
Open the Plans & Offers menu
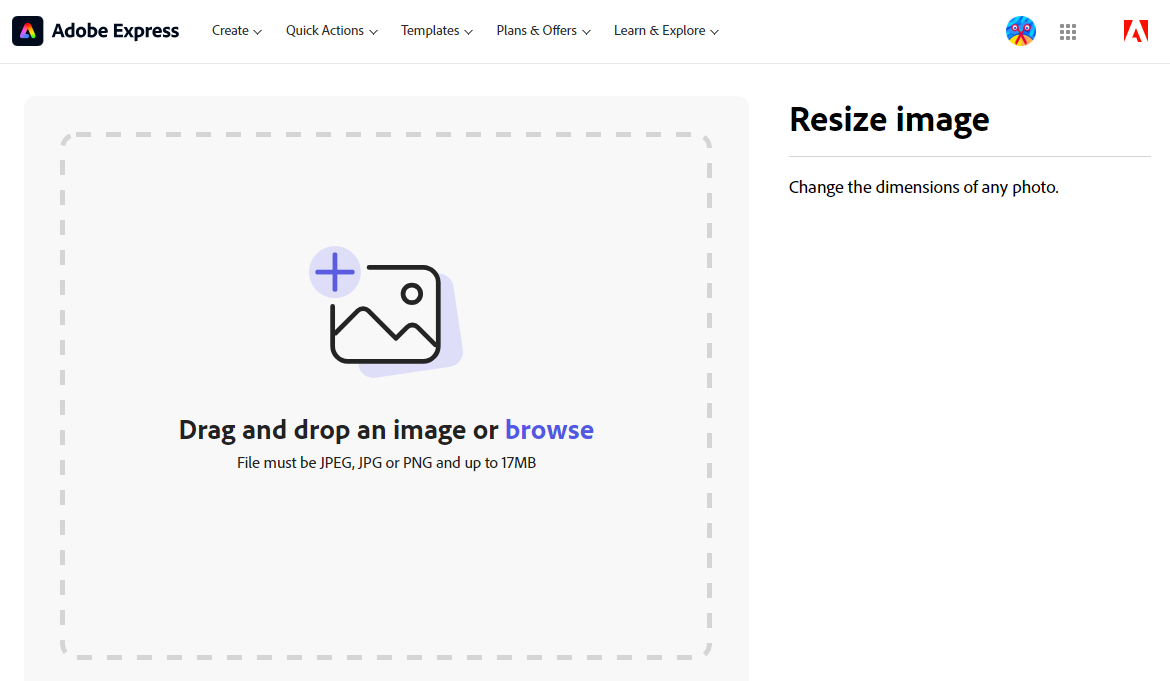pyautogui.click(x=536, y=31)
